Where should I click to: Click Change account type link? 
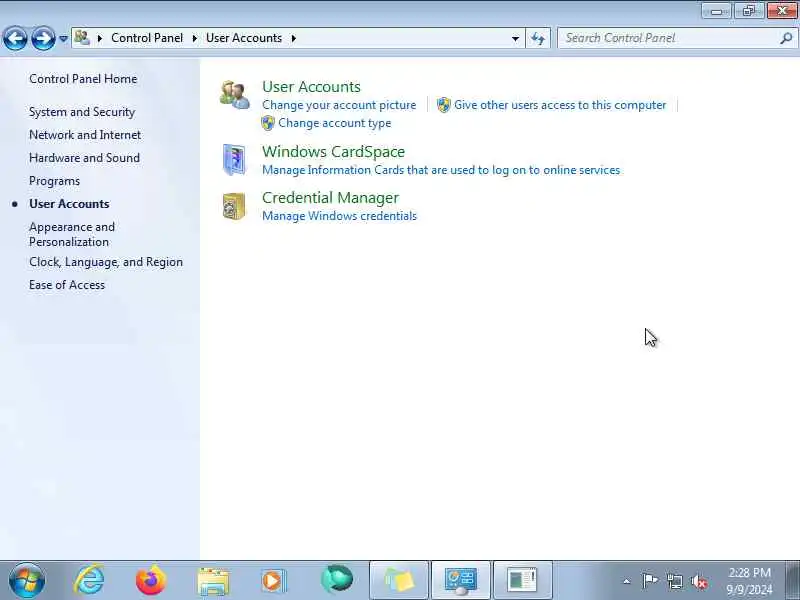click(335, 123)
